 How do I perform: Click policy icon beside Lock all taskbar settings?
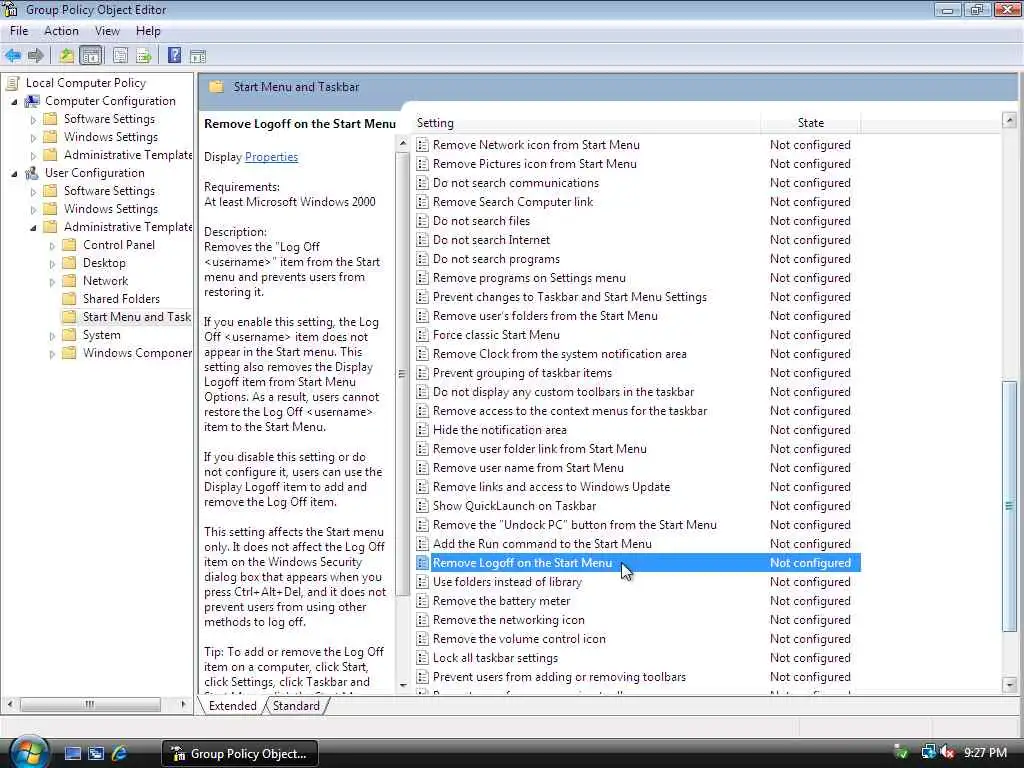tap(423, 658)
